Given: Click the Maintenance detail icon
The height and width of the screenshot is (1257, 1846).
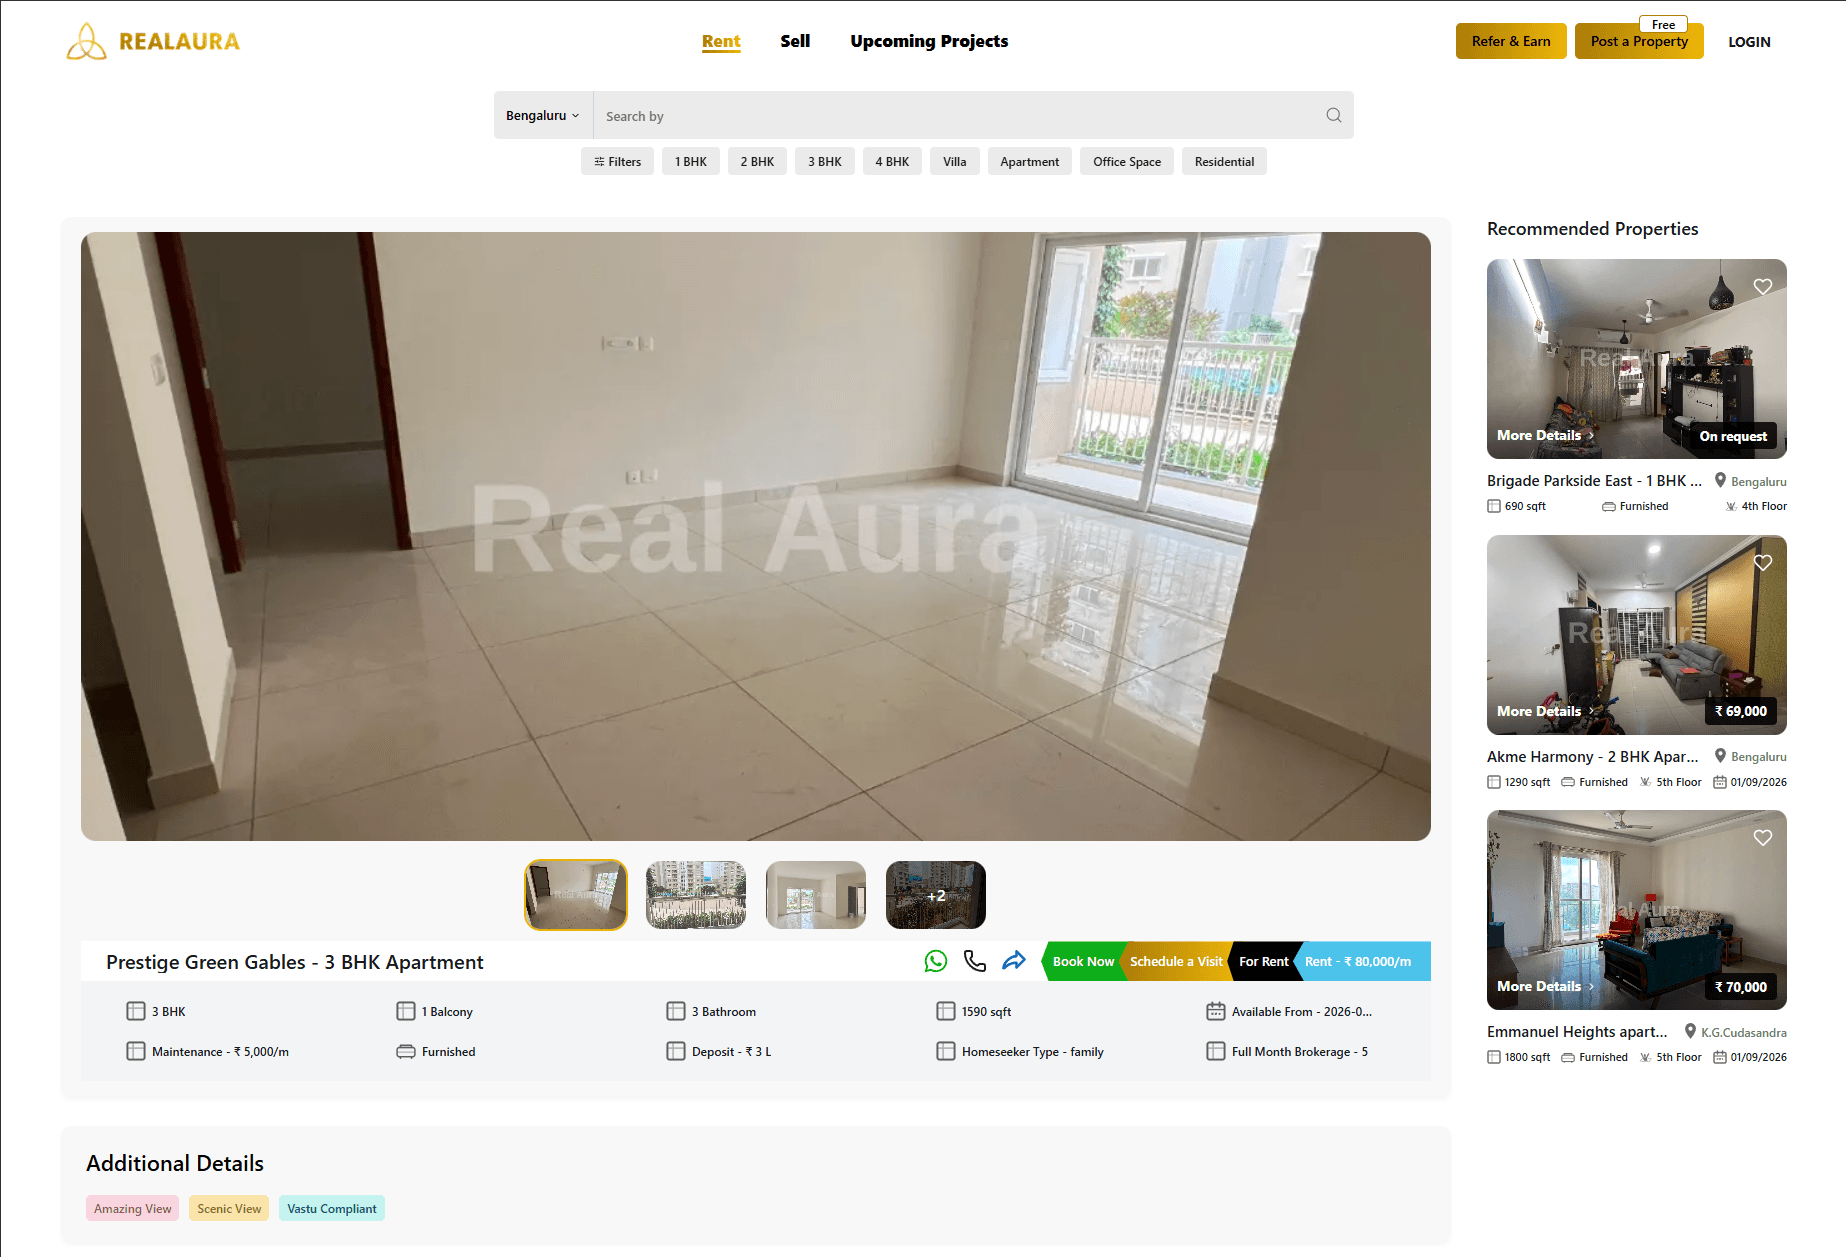Looking at the screenshot, I should pyautogui.click(x=136, y=1051).
